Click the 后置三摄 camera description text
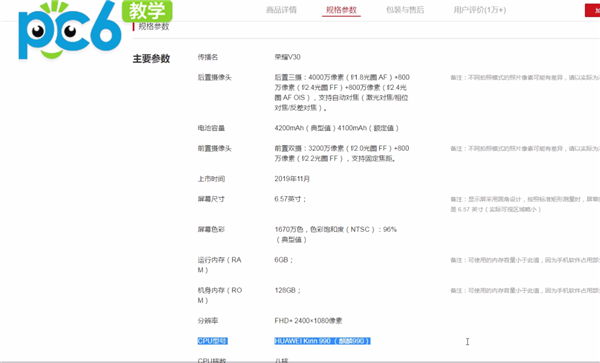This screenshot has height=363, width=600. tap(342, 93)
